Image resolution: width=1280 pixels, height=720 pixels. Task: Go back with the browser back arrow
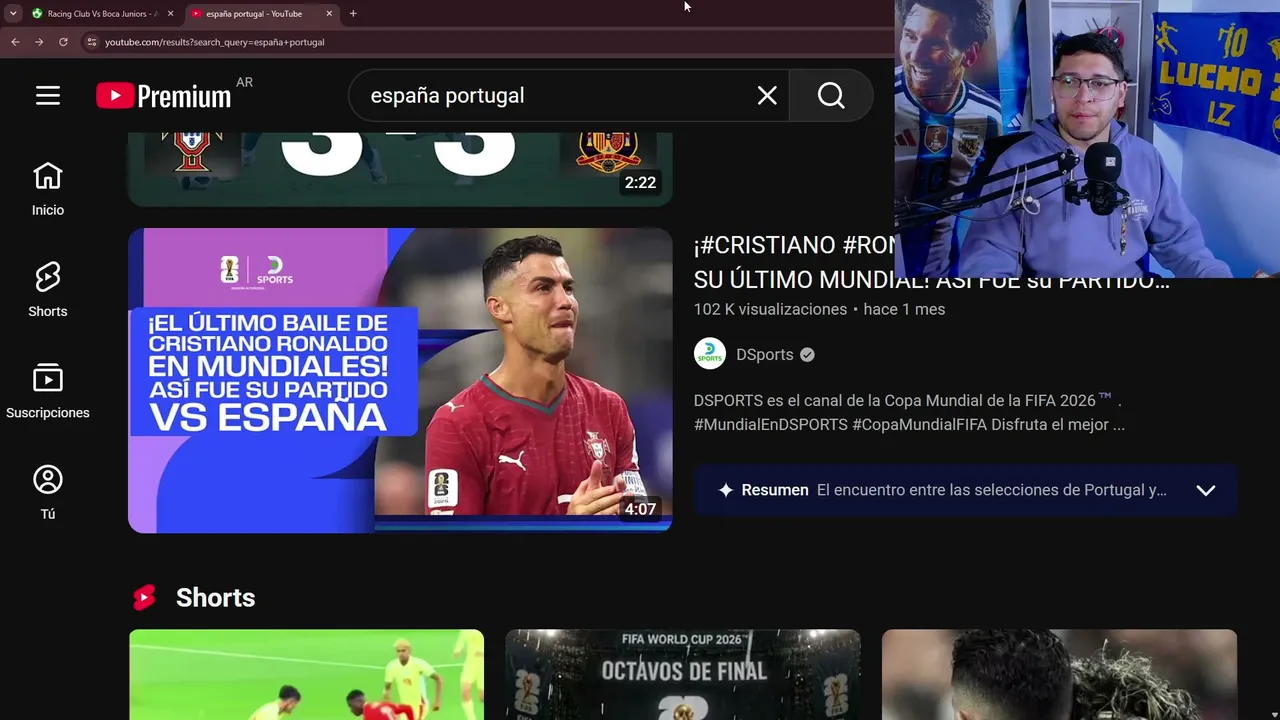click(x=15, y=42)
